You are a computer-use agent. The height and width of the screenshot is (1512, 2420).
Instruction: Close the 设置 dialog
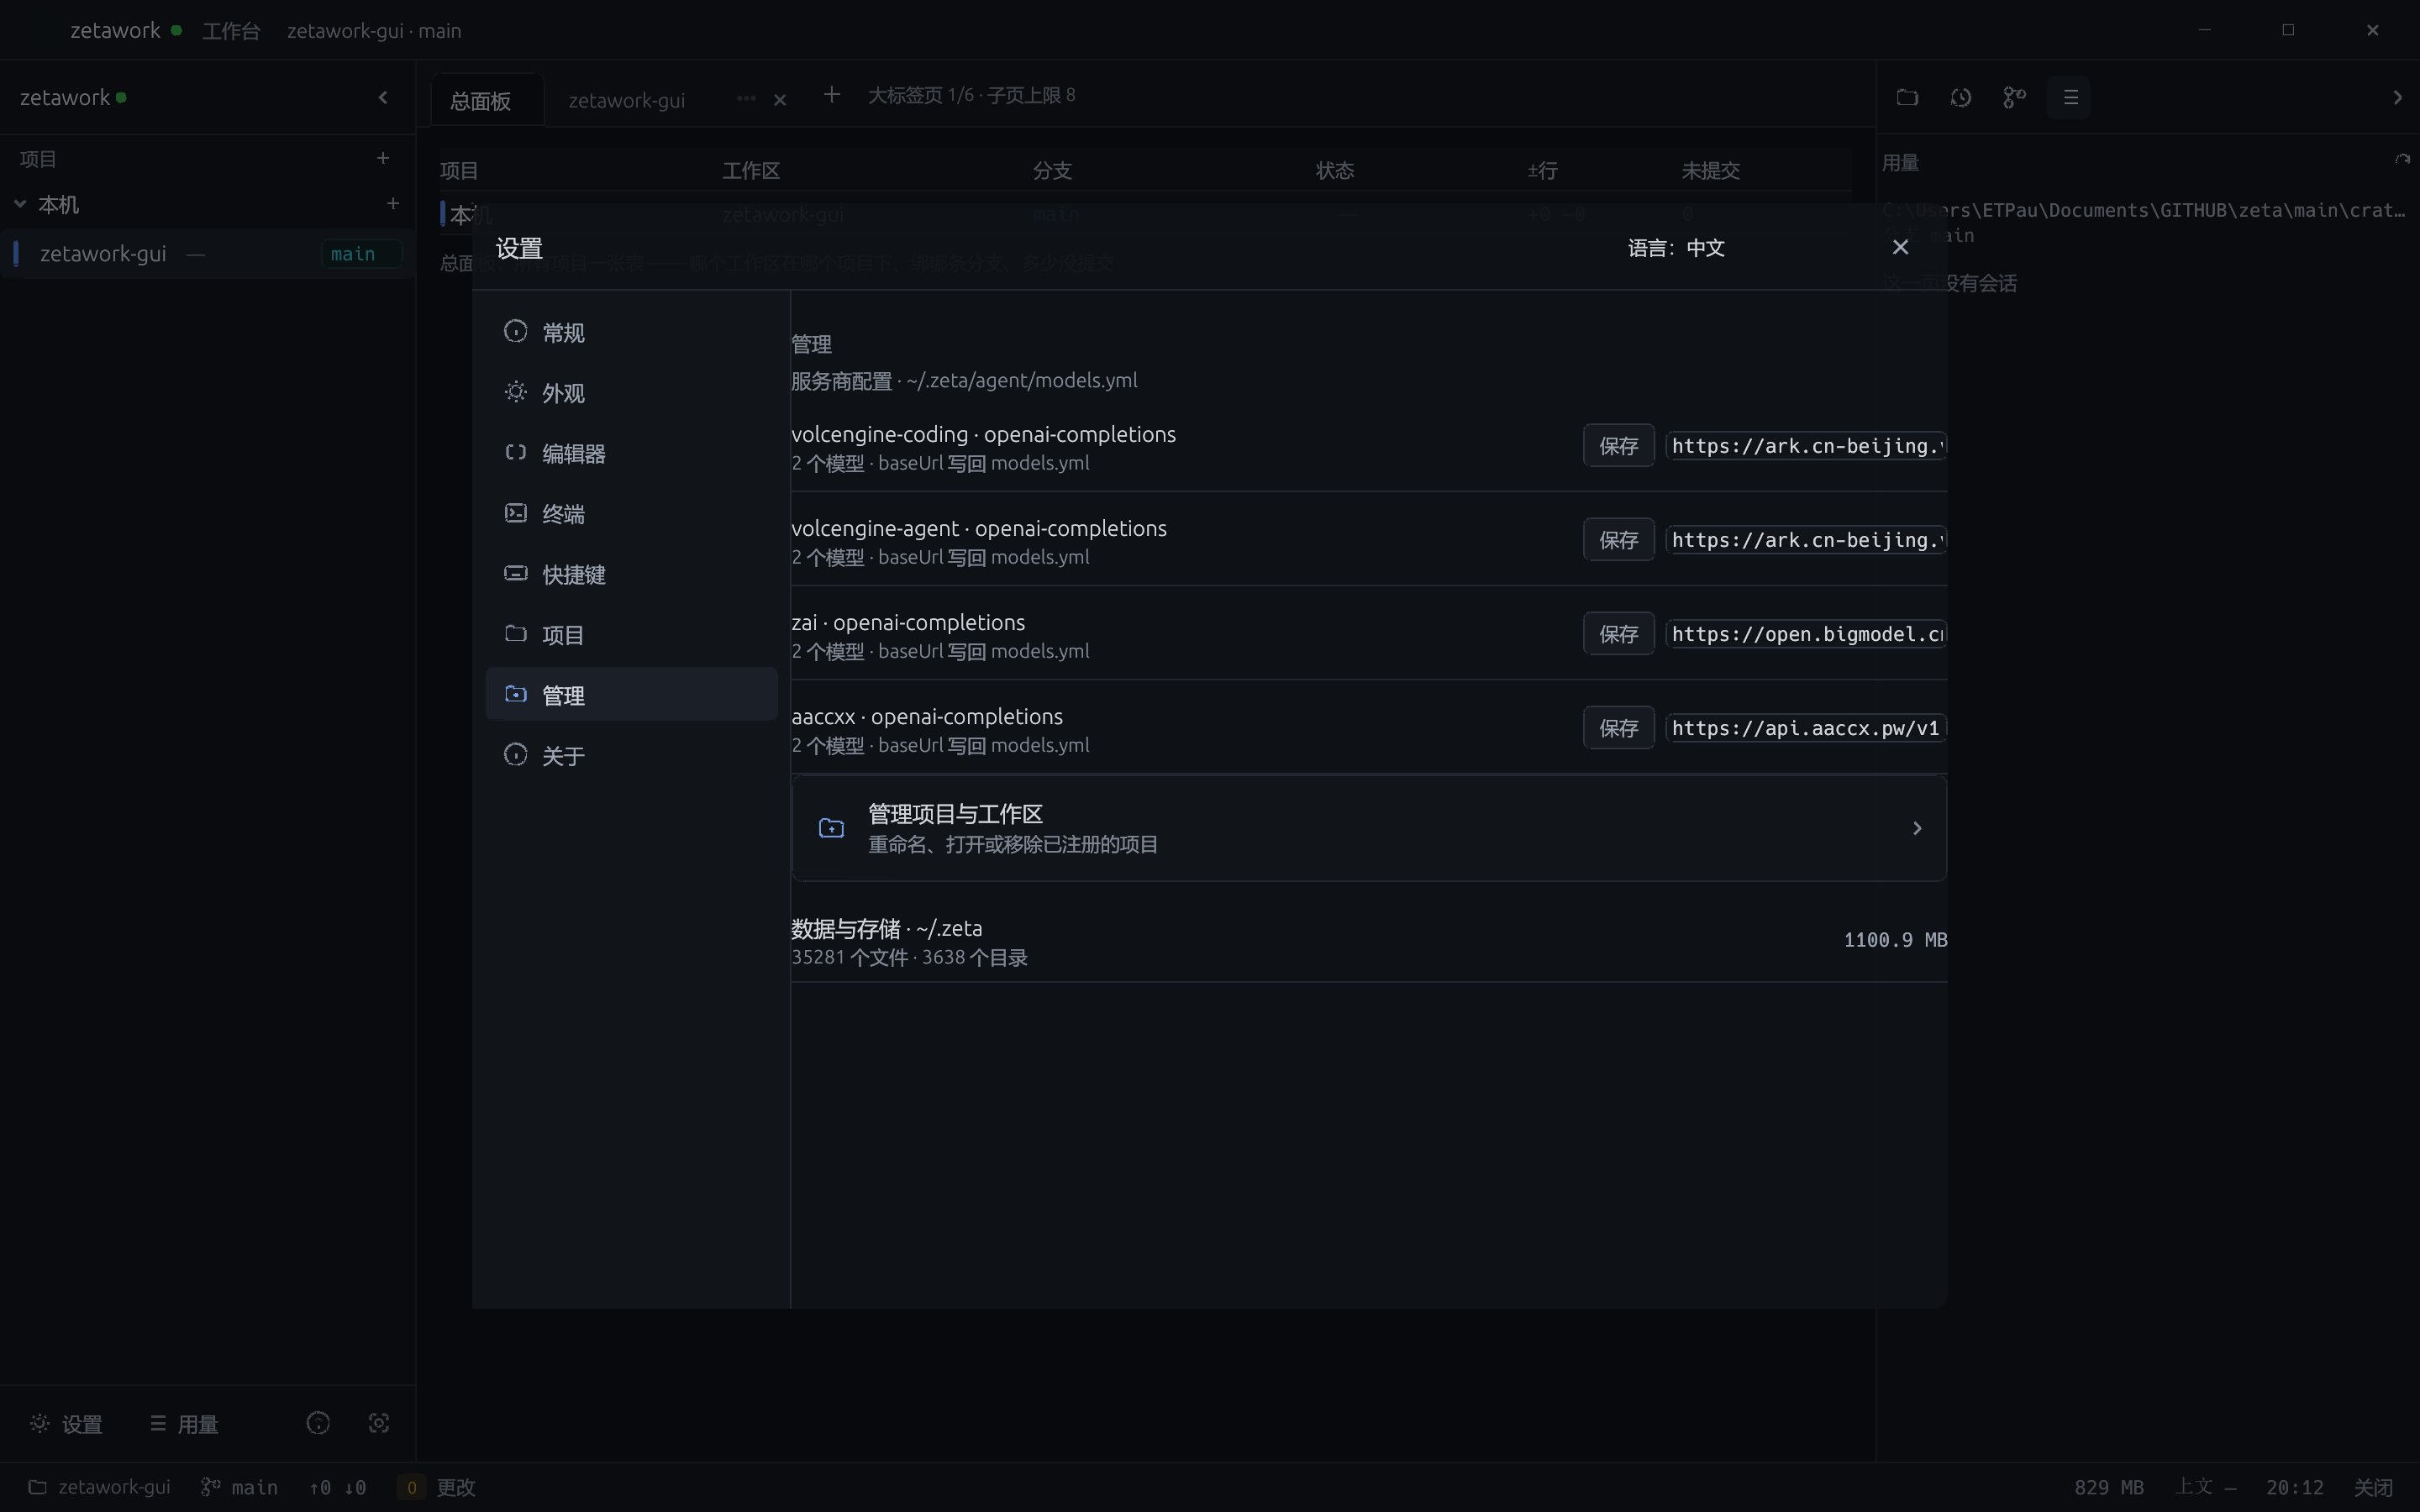tap(1900, 247)
